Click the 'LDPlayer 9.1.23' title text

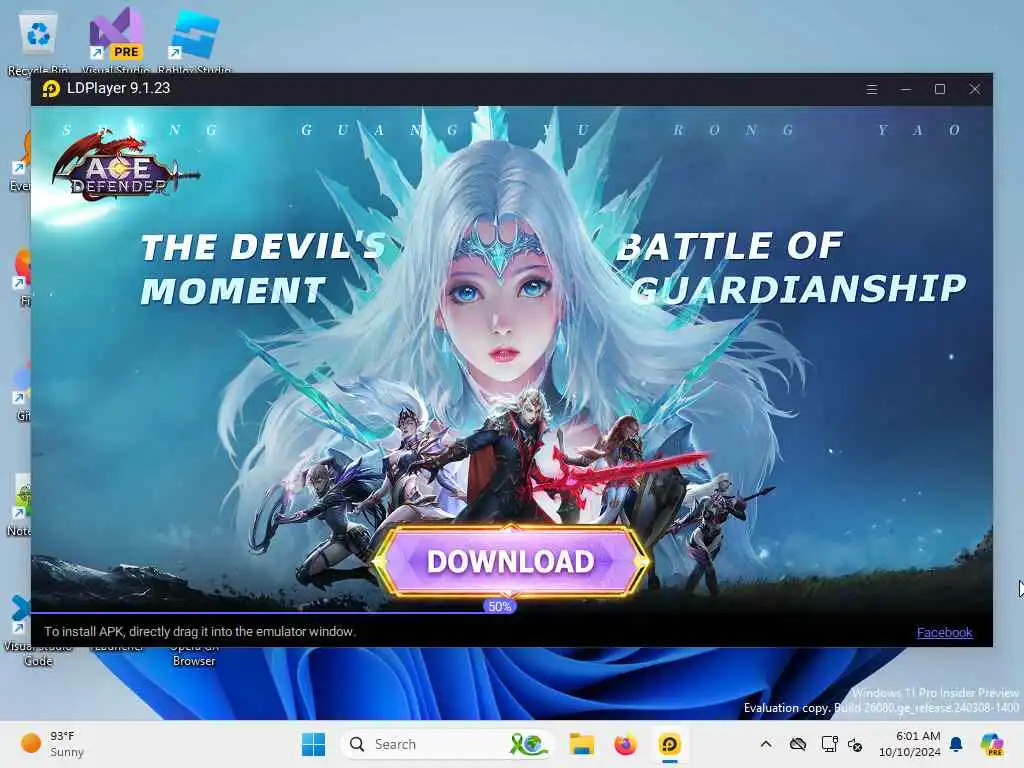119,88
